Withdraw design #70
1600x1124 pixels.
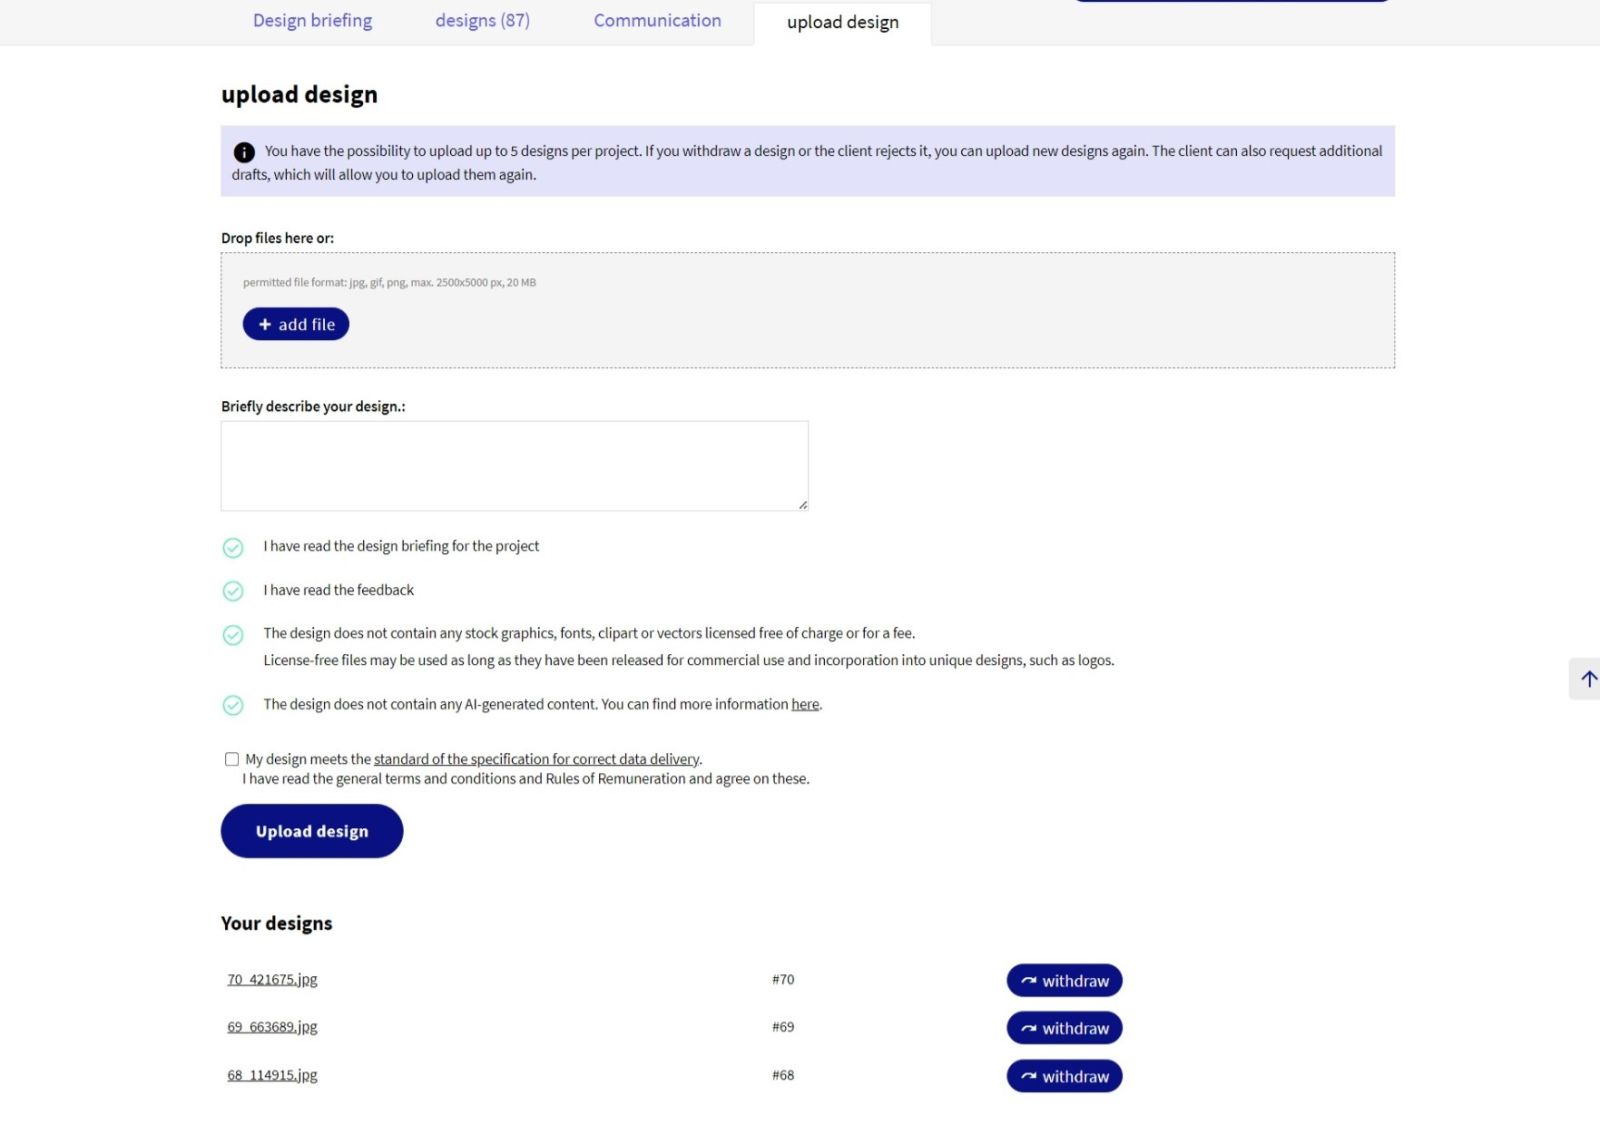tap(1064, 981)
